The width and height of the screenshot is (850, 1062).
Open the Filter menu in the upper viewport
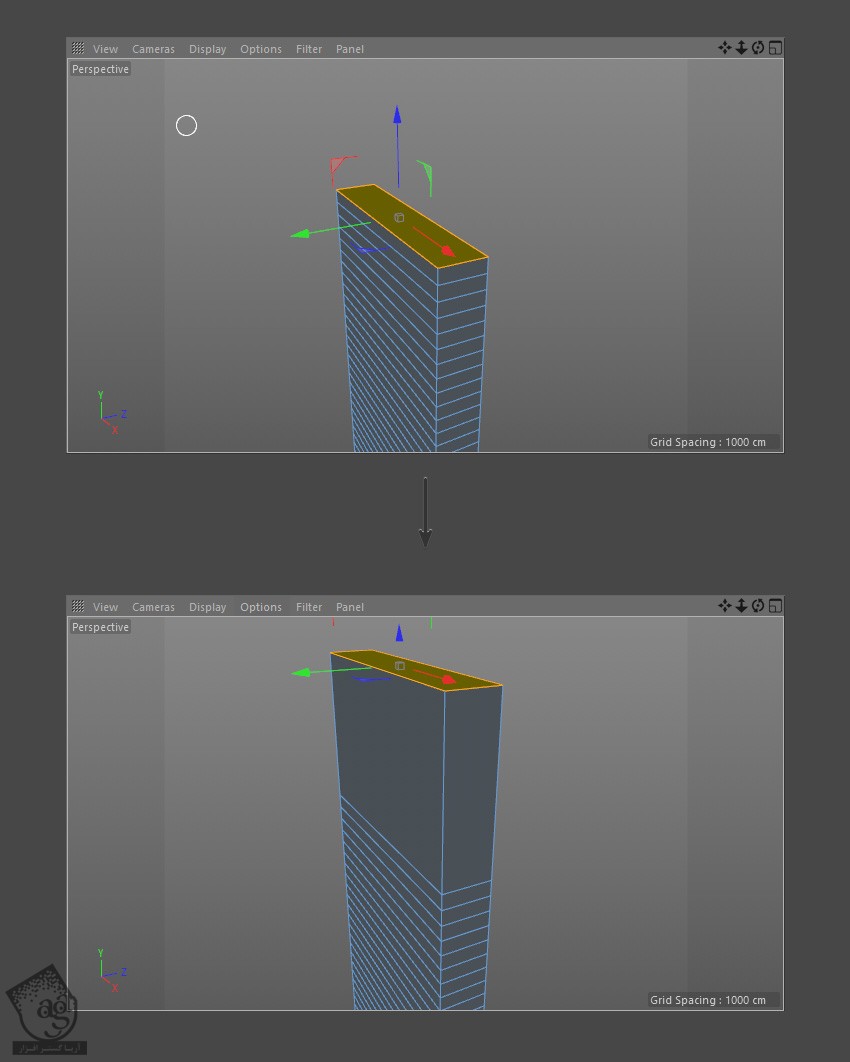(x=309, y=49)
